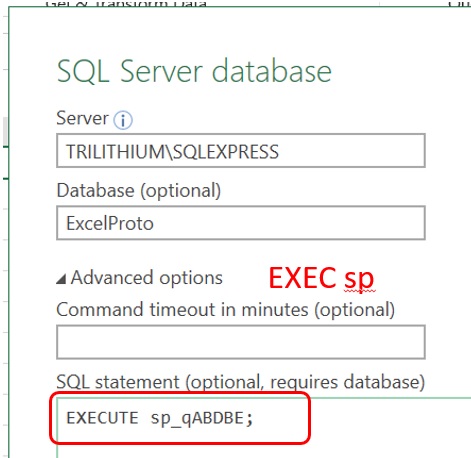Click the red underlined sp annotation text

coord(359,279)
